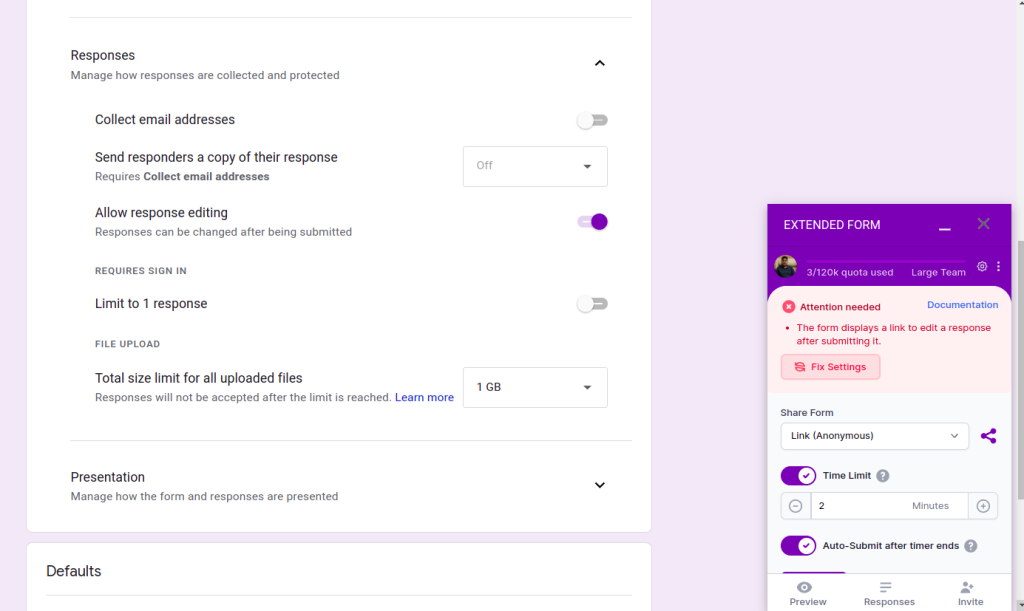Open the settings gear in Extended Form header
Image resolution: width=1024 pixels, height=611 pixels.
point(981,267)
